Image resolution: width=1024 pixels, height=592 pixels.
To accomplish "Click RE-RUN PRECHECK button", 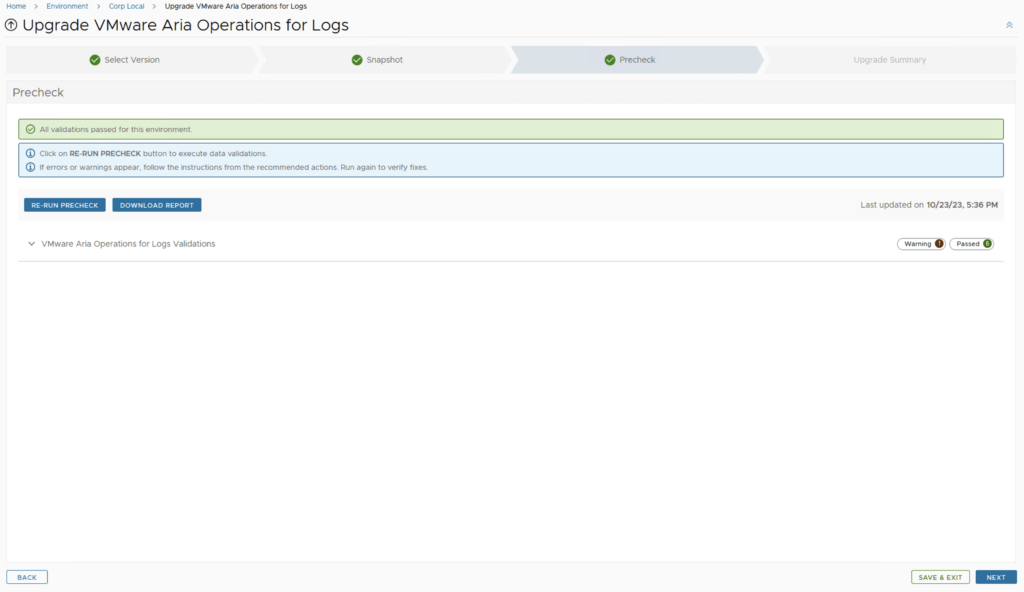I will click(65, 205).
